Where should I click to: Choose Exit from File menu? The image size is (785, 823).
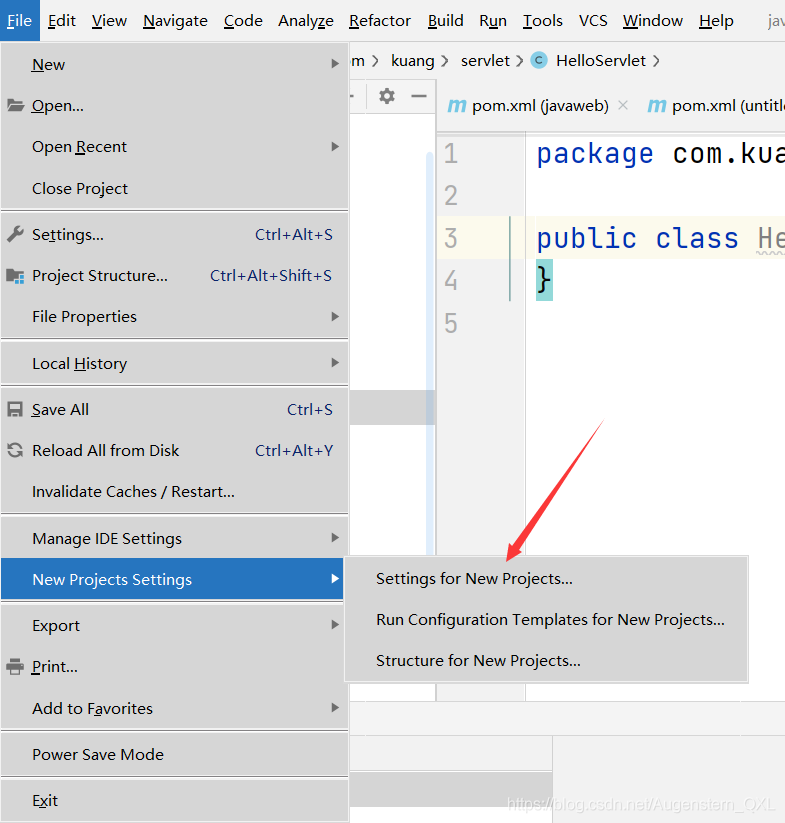(x=174, y=800)
